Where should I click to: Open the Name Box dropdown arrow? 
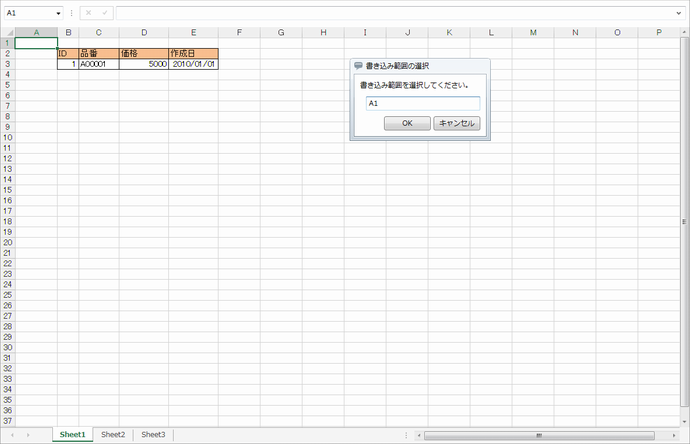point(59,13)
